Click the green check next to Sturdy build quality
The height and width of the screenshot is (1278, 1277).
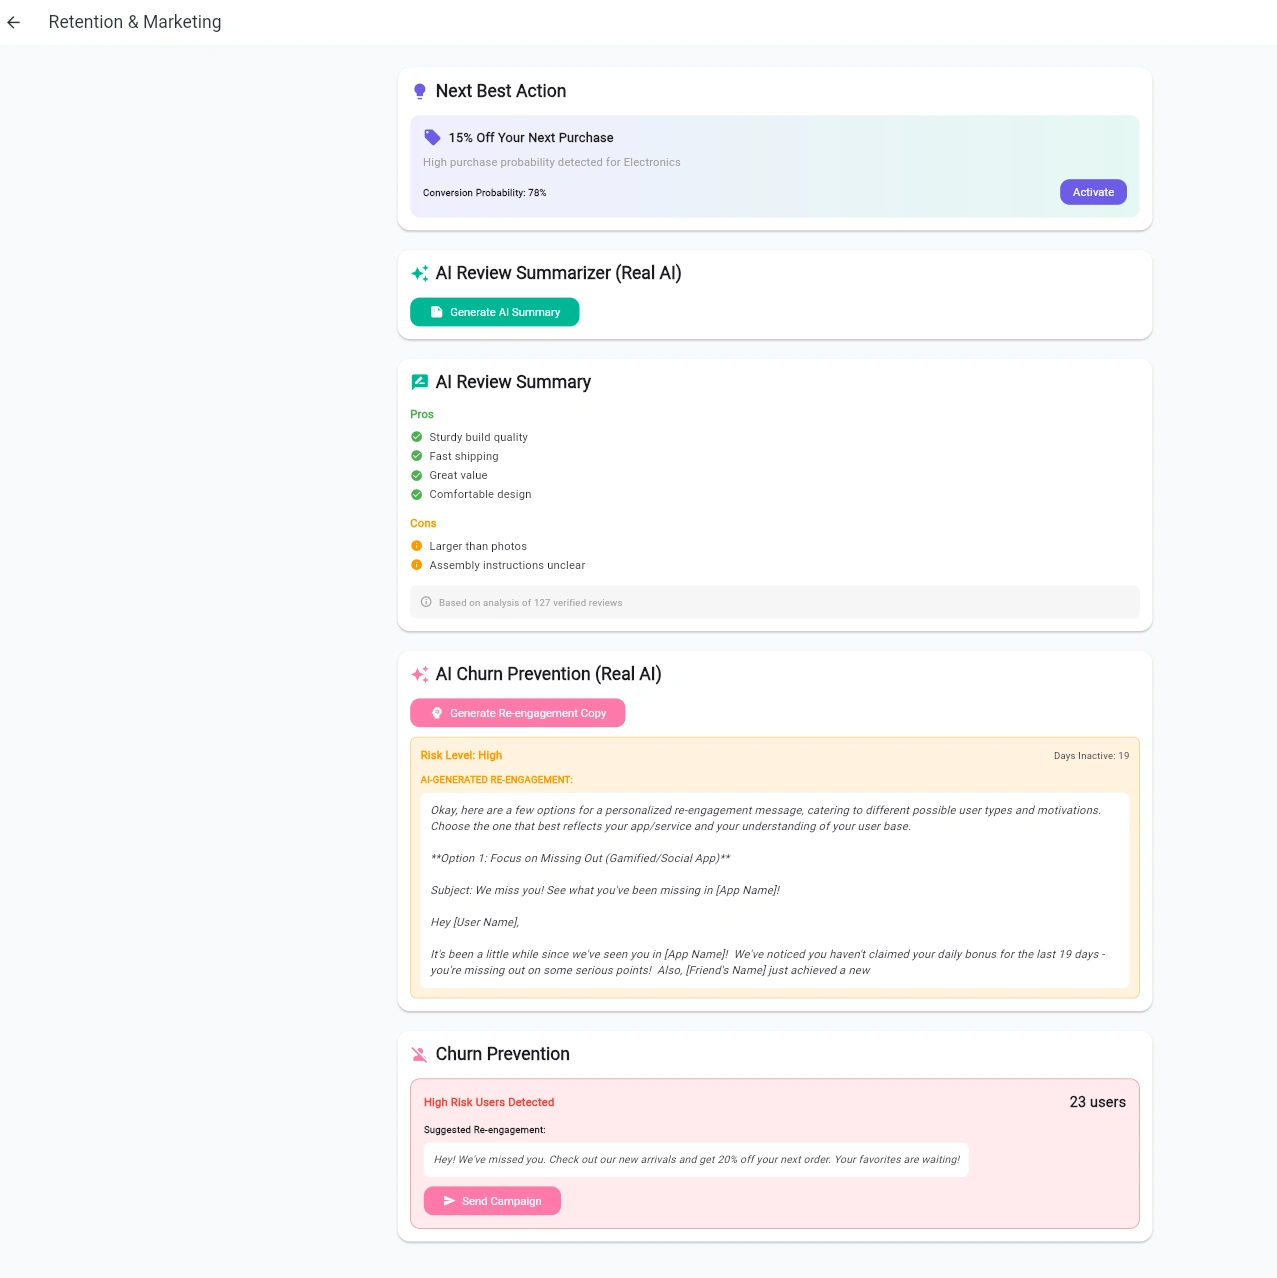tap(417, 437)
